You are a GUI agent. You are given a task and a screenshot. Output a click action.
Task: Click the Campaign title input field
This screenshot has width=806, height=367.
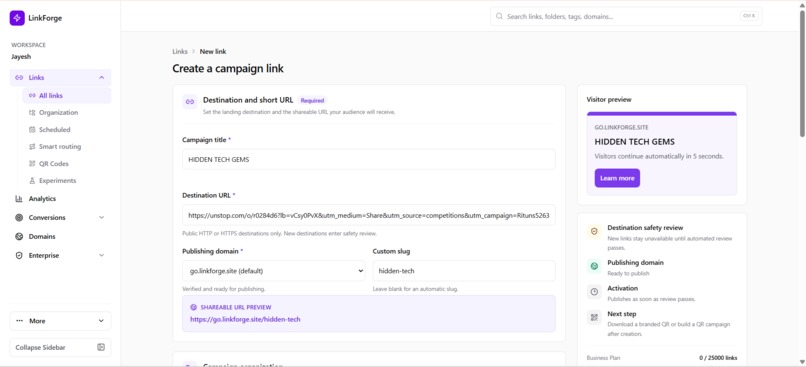[369, 159]
